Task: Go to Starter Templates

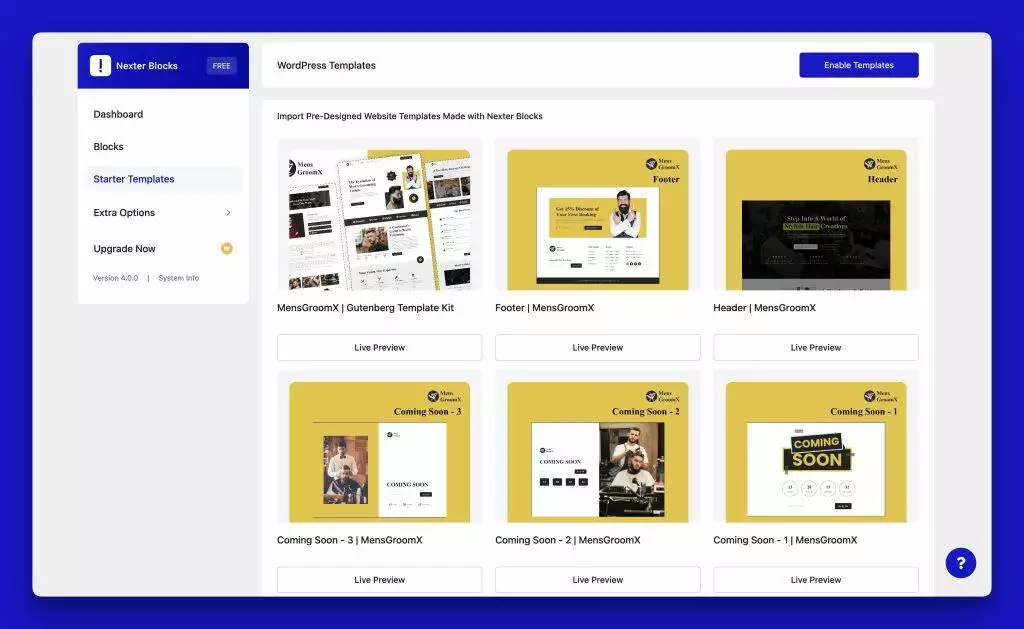Action: coord(133,178)
